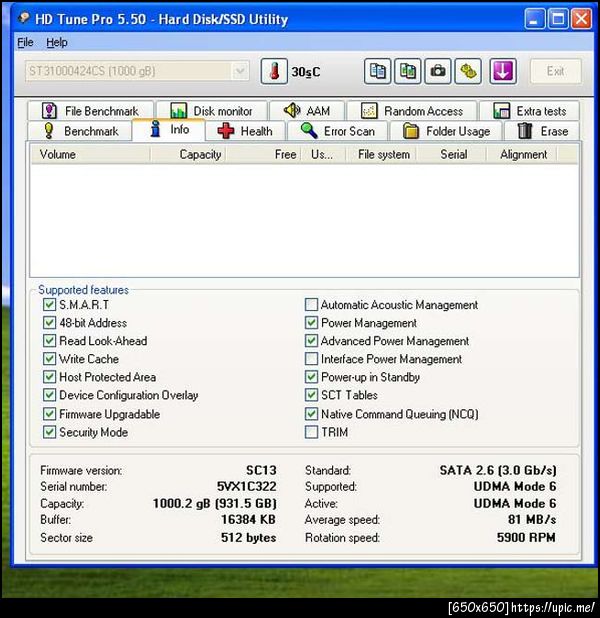Switch to the AAM tab
The height and width of the screenshot is (618, 600).
[x=307, y=111]
